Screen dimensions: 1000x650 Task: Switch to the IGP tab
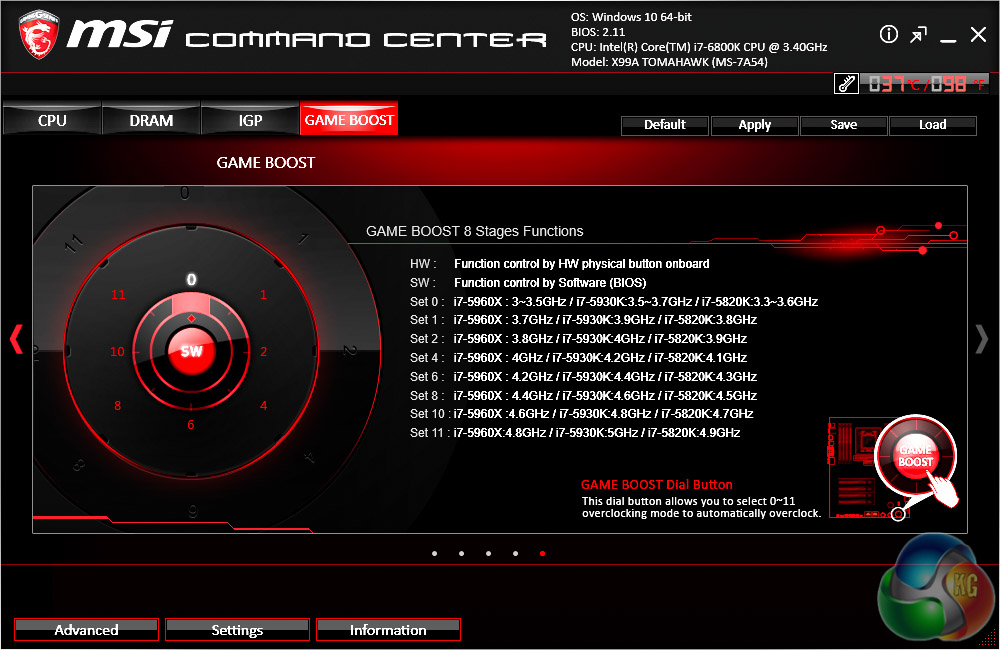tap(250, 121)
